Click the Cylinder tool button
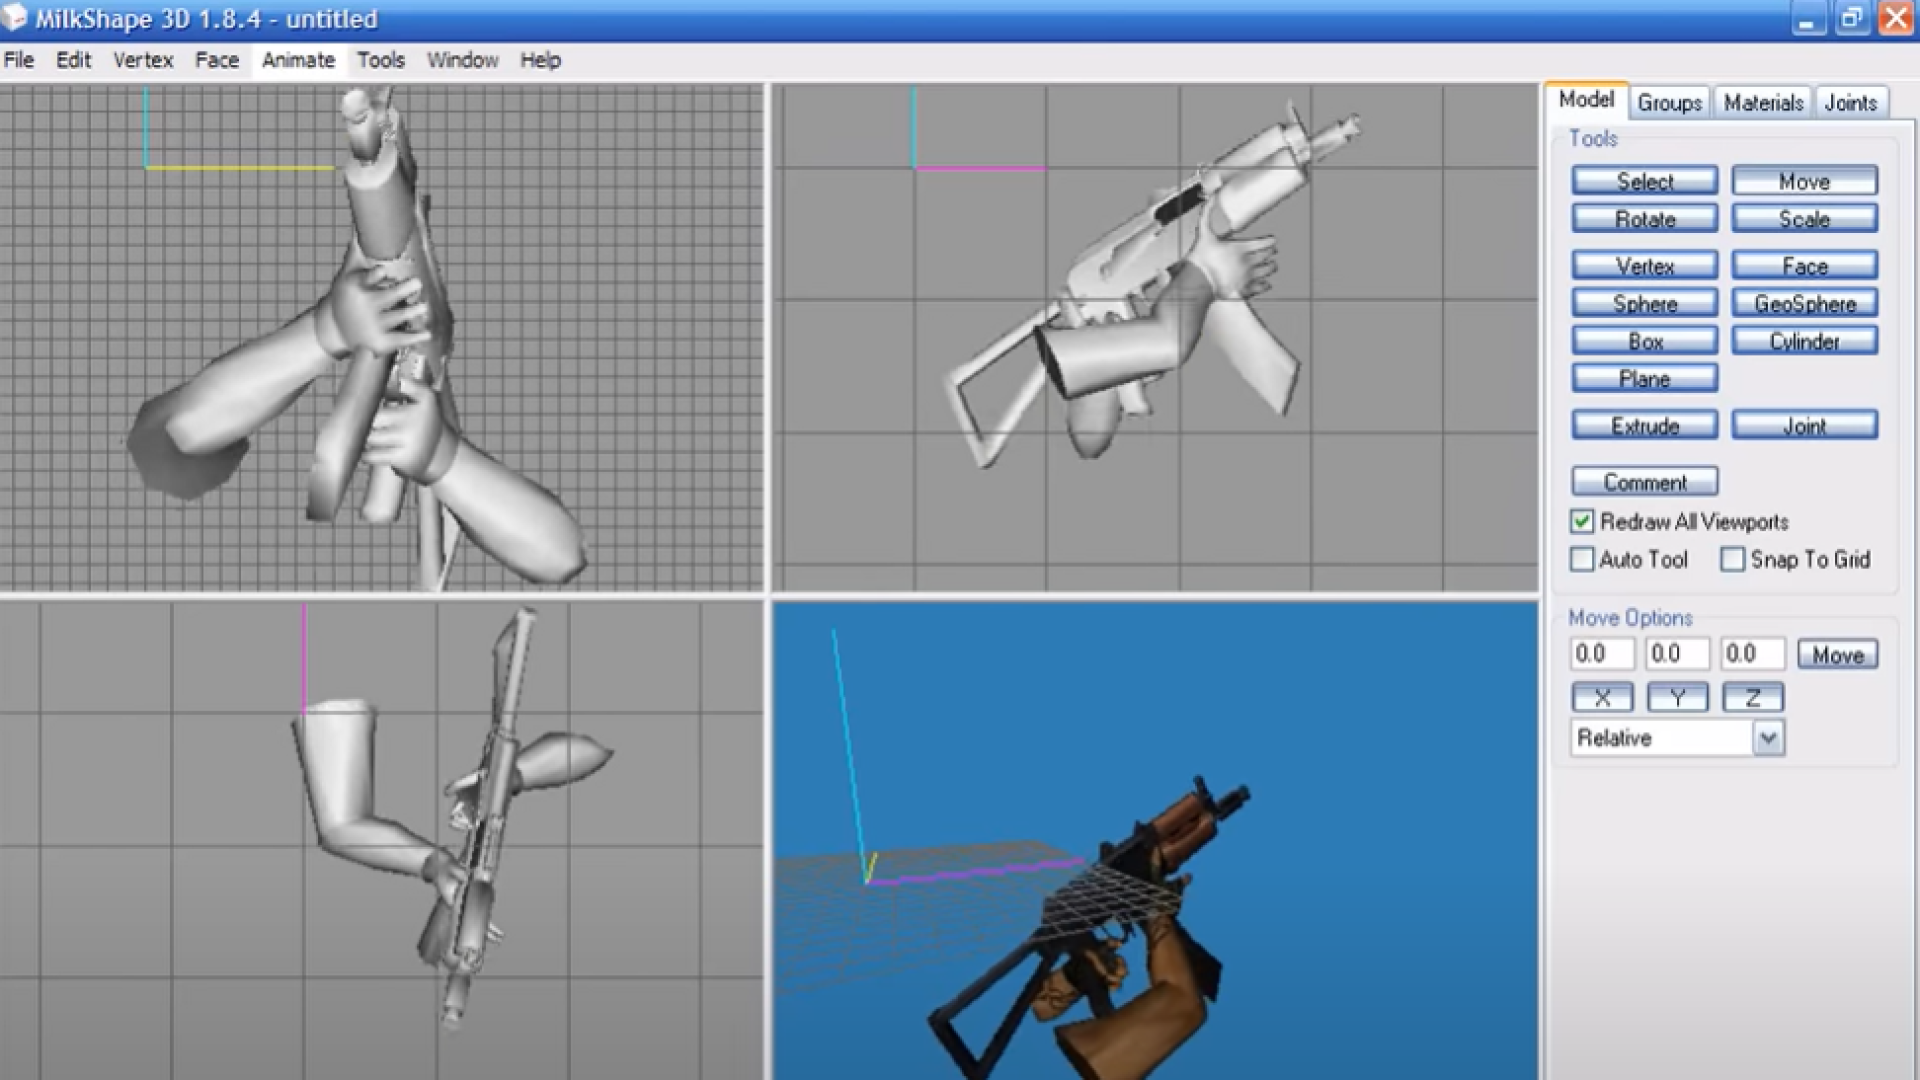The image size is (1920, 1080). tap(1804, 341)
